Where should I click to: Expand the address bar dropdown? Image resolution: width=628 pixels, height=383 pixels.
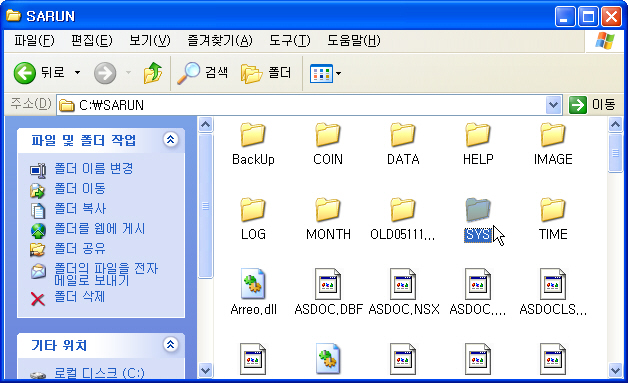[x=553, y=105]
